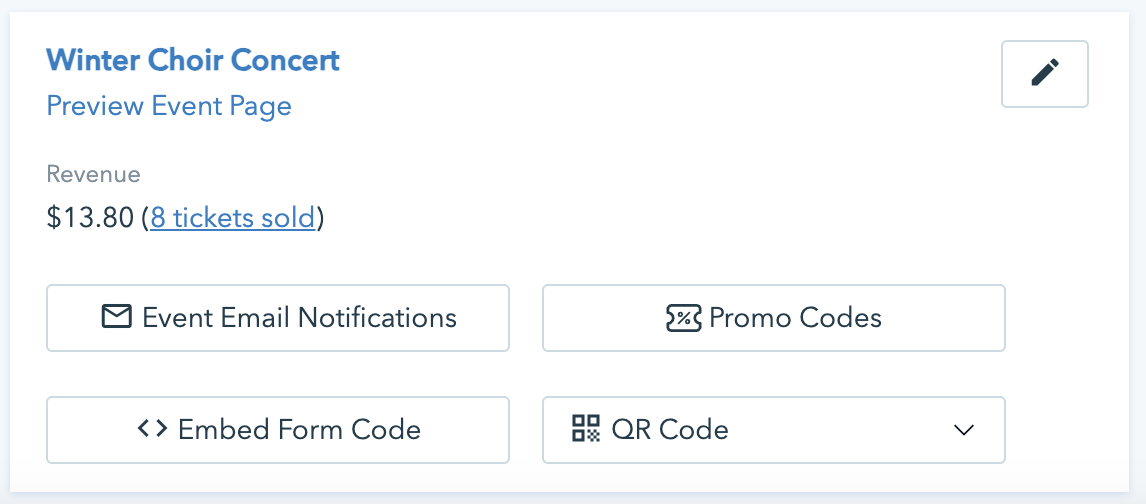View the 8 tickets sold link
This screenshot has height=504, width=1146.
(232, 217)
